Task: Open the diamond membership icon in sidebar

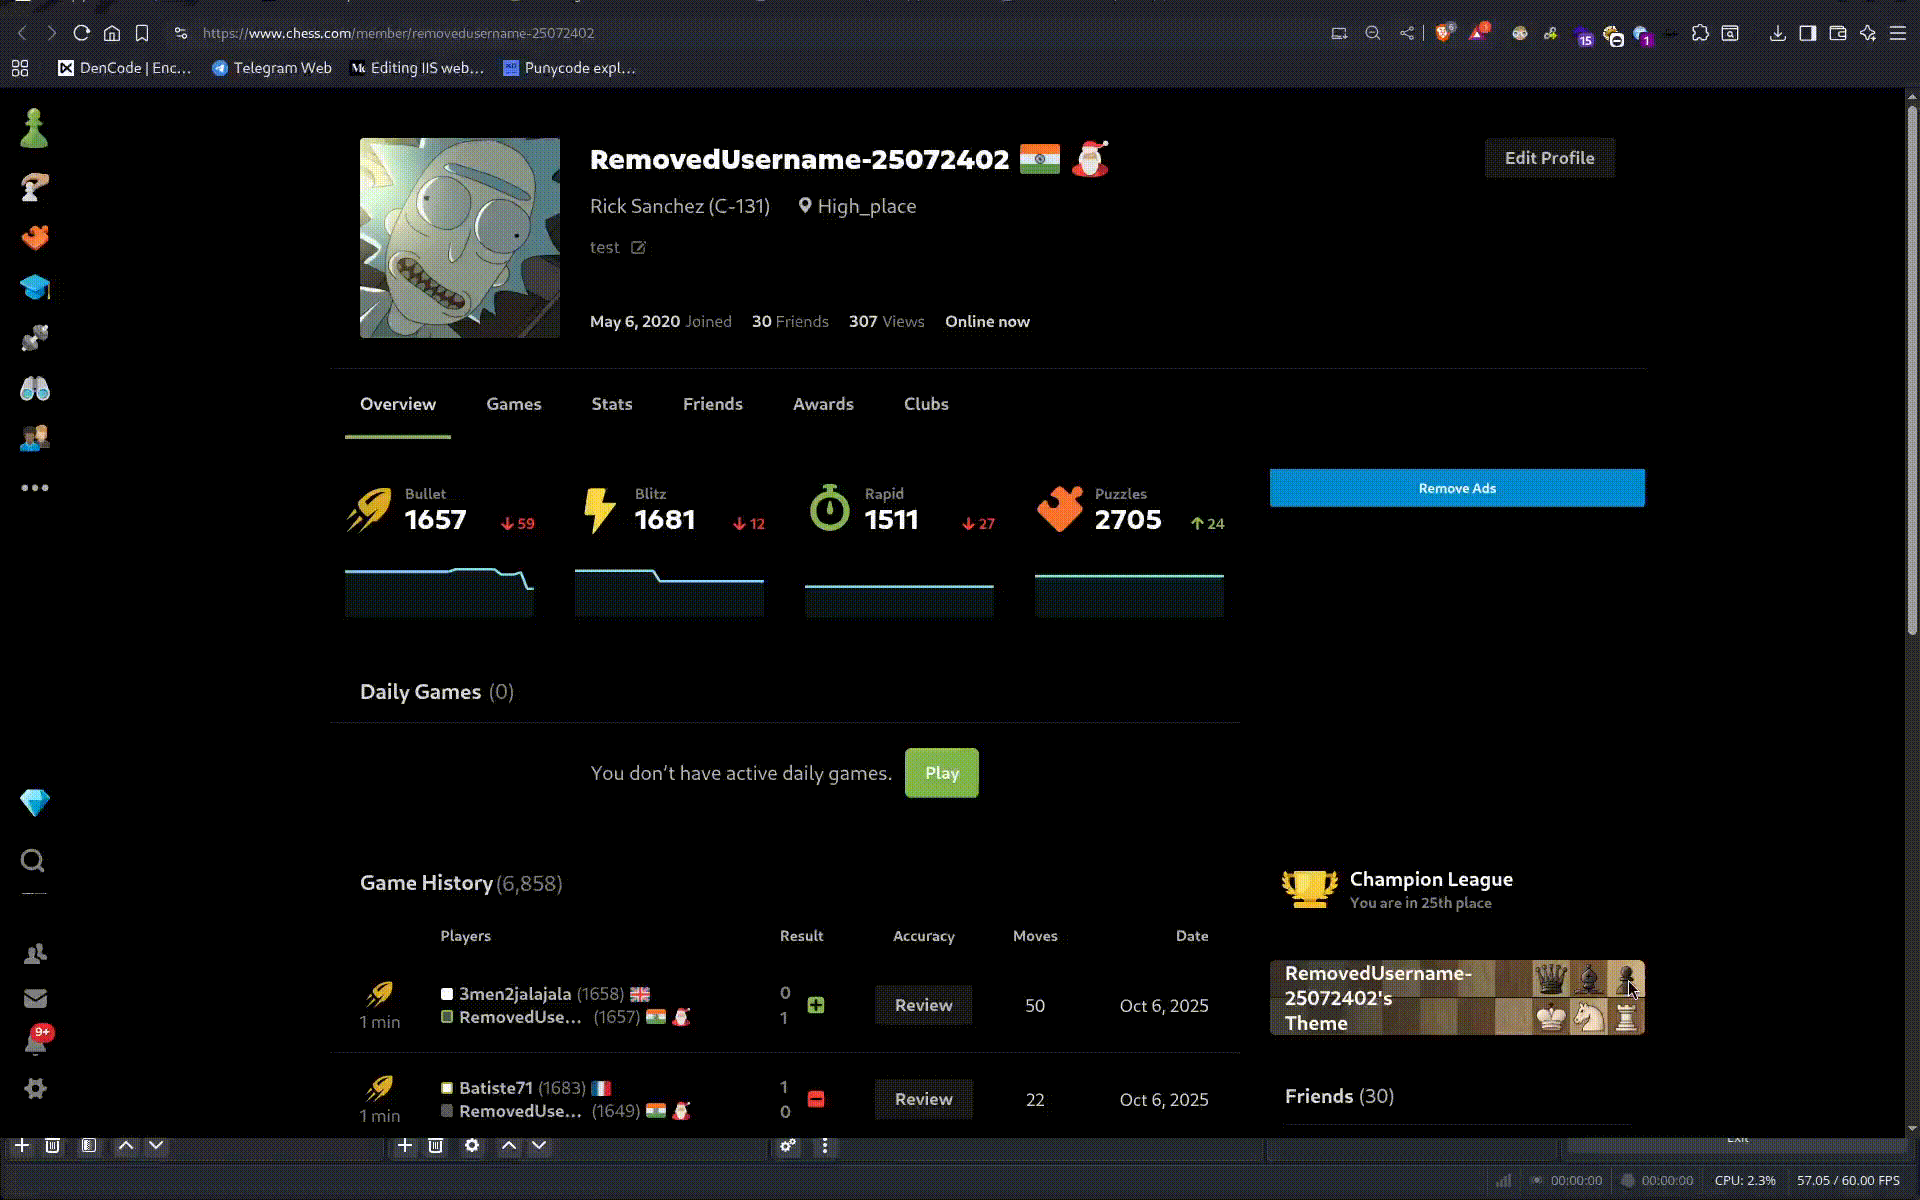Action: coord(35,803)
